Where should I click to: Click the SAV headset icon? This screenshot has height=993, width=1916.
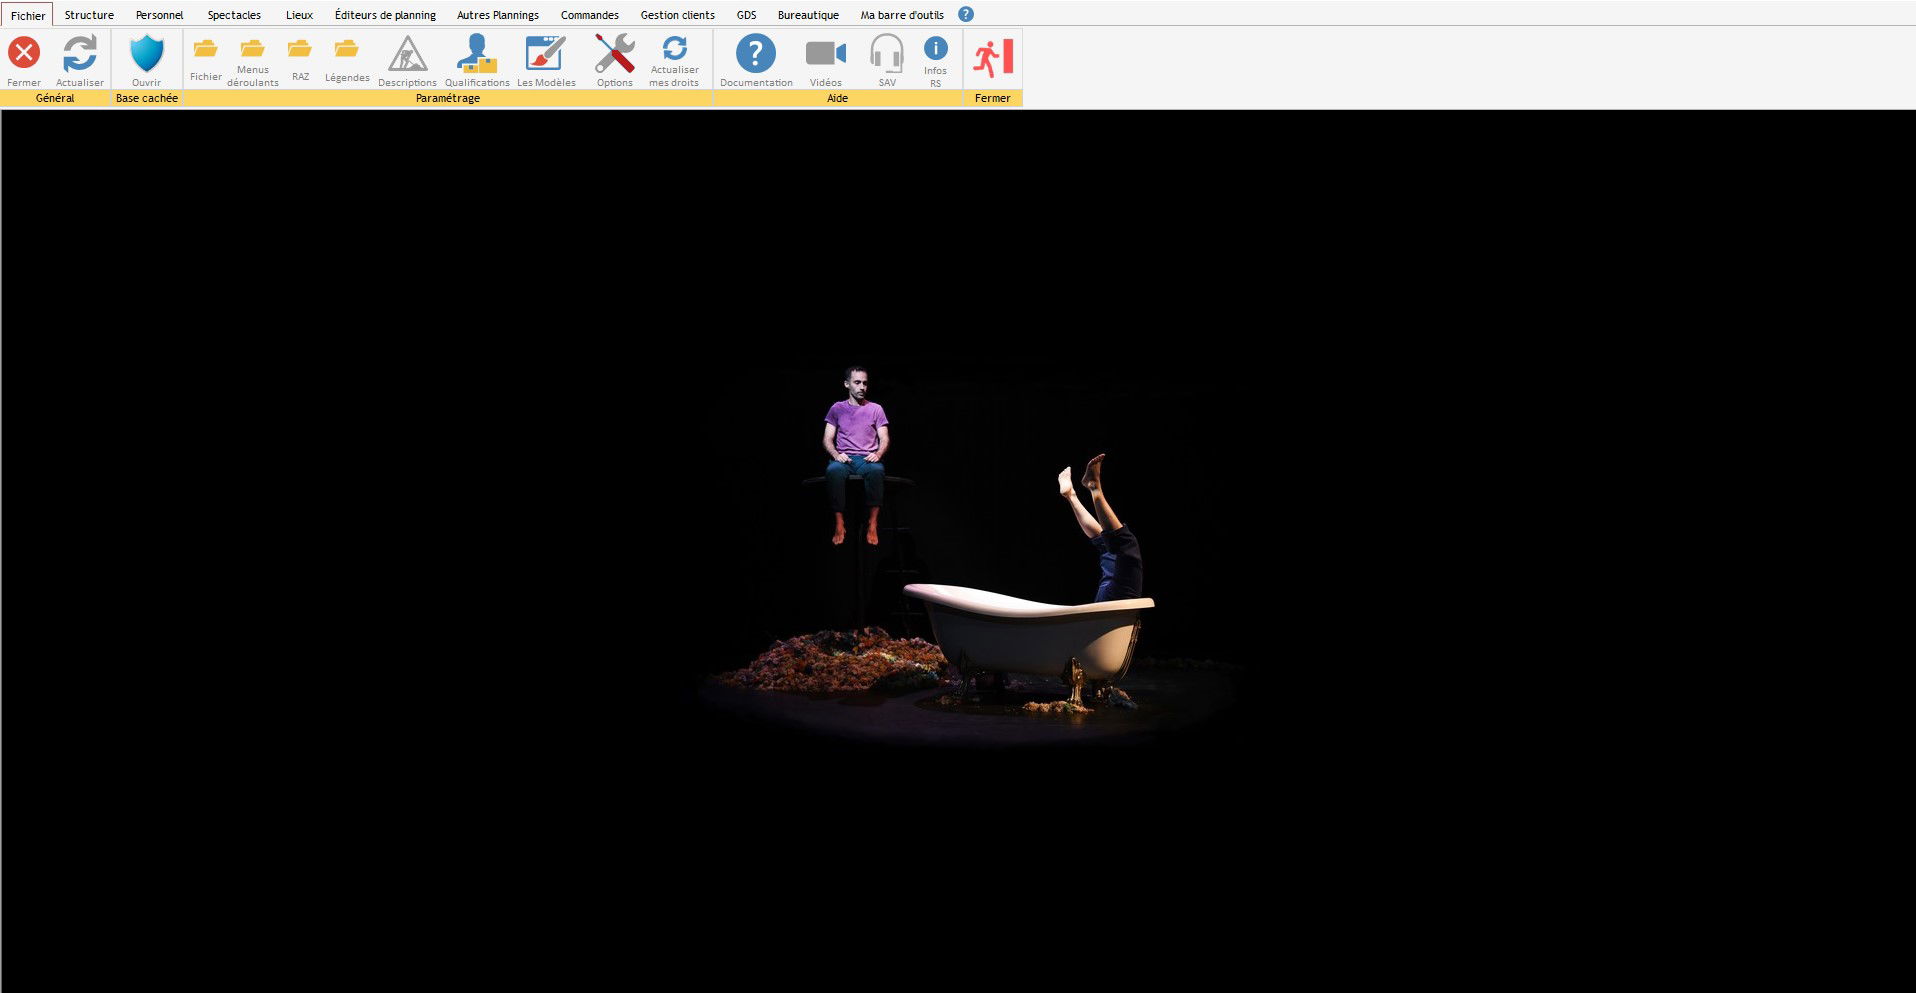coord(887,53)
